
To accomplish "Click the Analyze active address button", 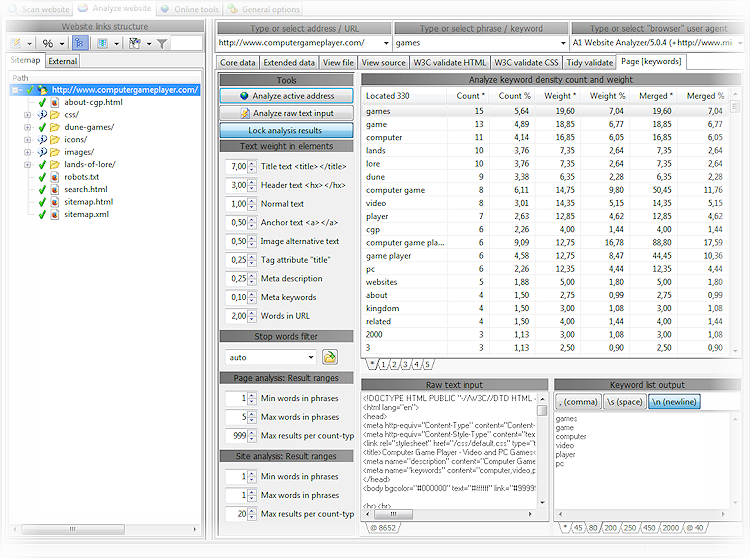I will click(x=287, y=96).
